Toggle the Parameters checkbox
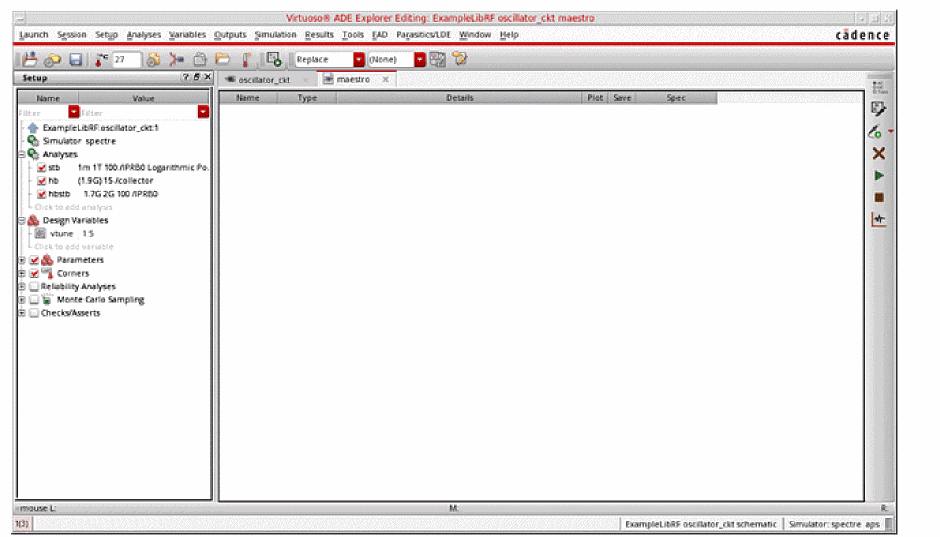Viewport: 940px width, 537px height. (x=34, y=260)
